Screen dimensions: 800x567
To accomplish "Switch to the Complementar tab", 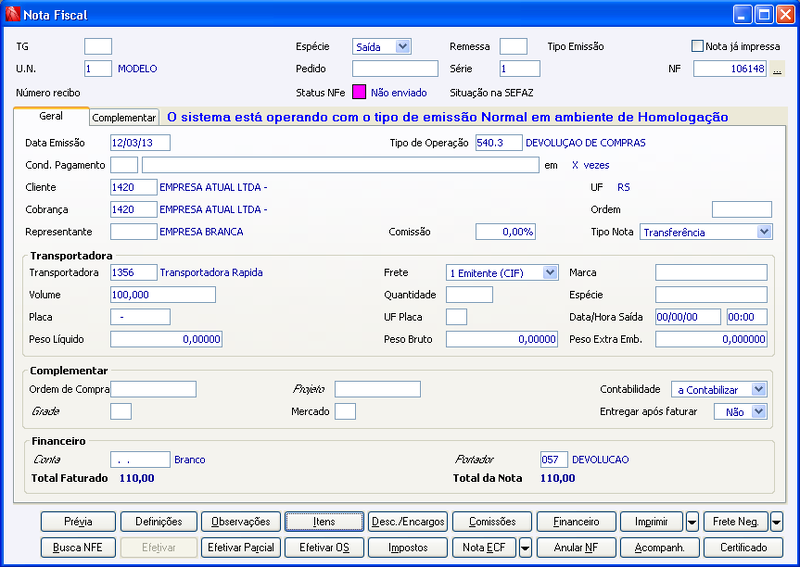I will pos(124,117).
